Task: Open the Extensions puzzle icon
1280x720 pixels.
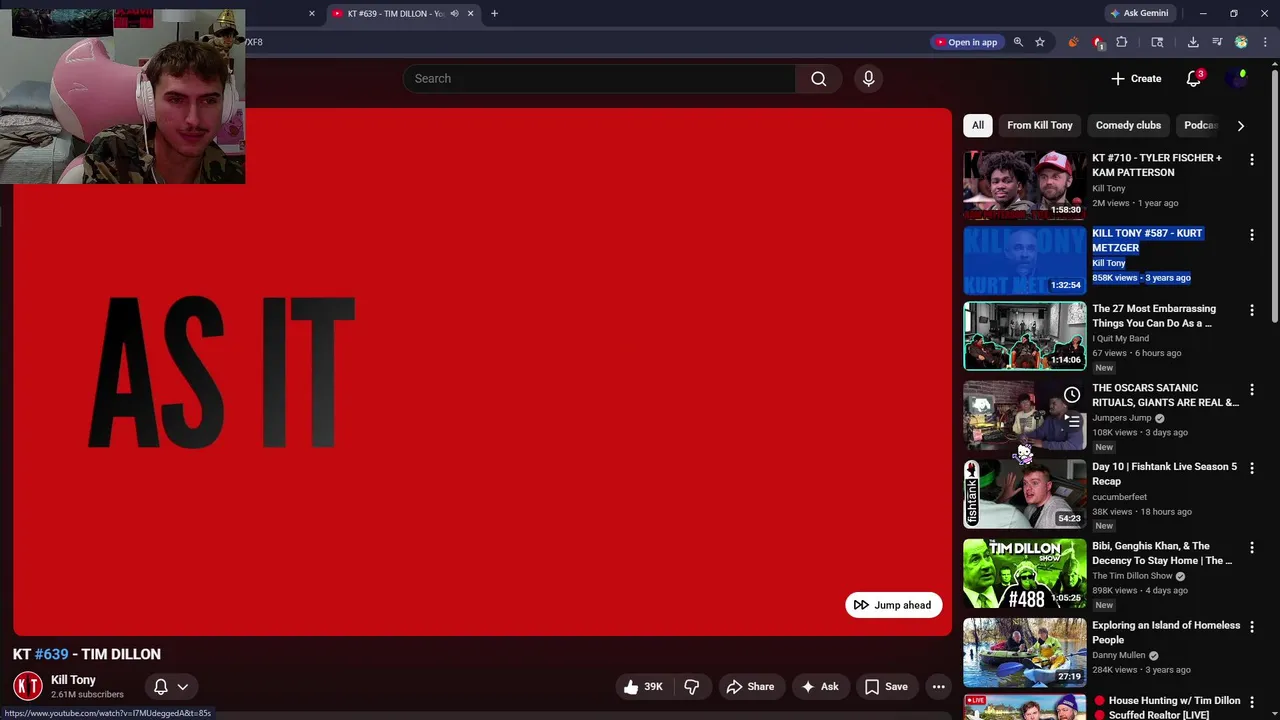Action: click(x=1121, y=42)
